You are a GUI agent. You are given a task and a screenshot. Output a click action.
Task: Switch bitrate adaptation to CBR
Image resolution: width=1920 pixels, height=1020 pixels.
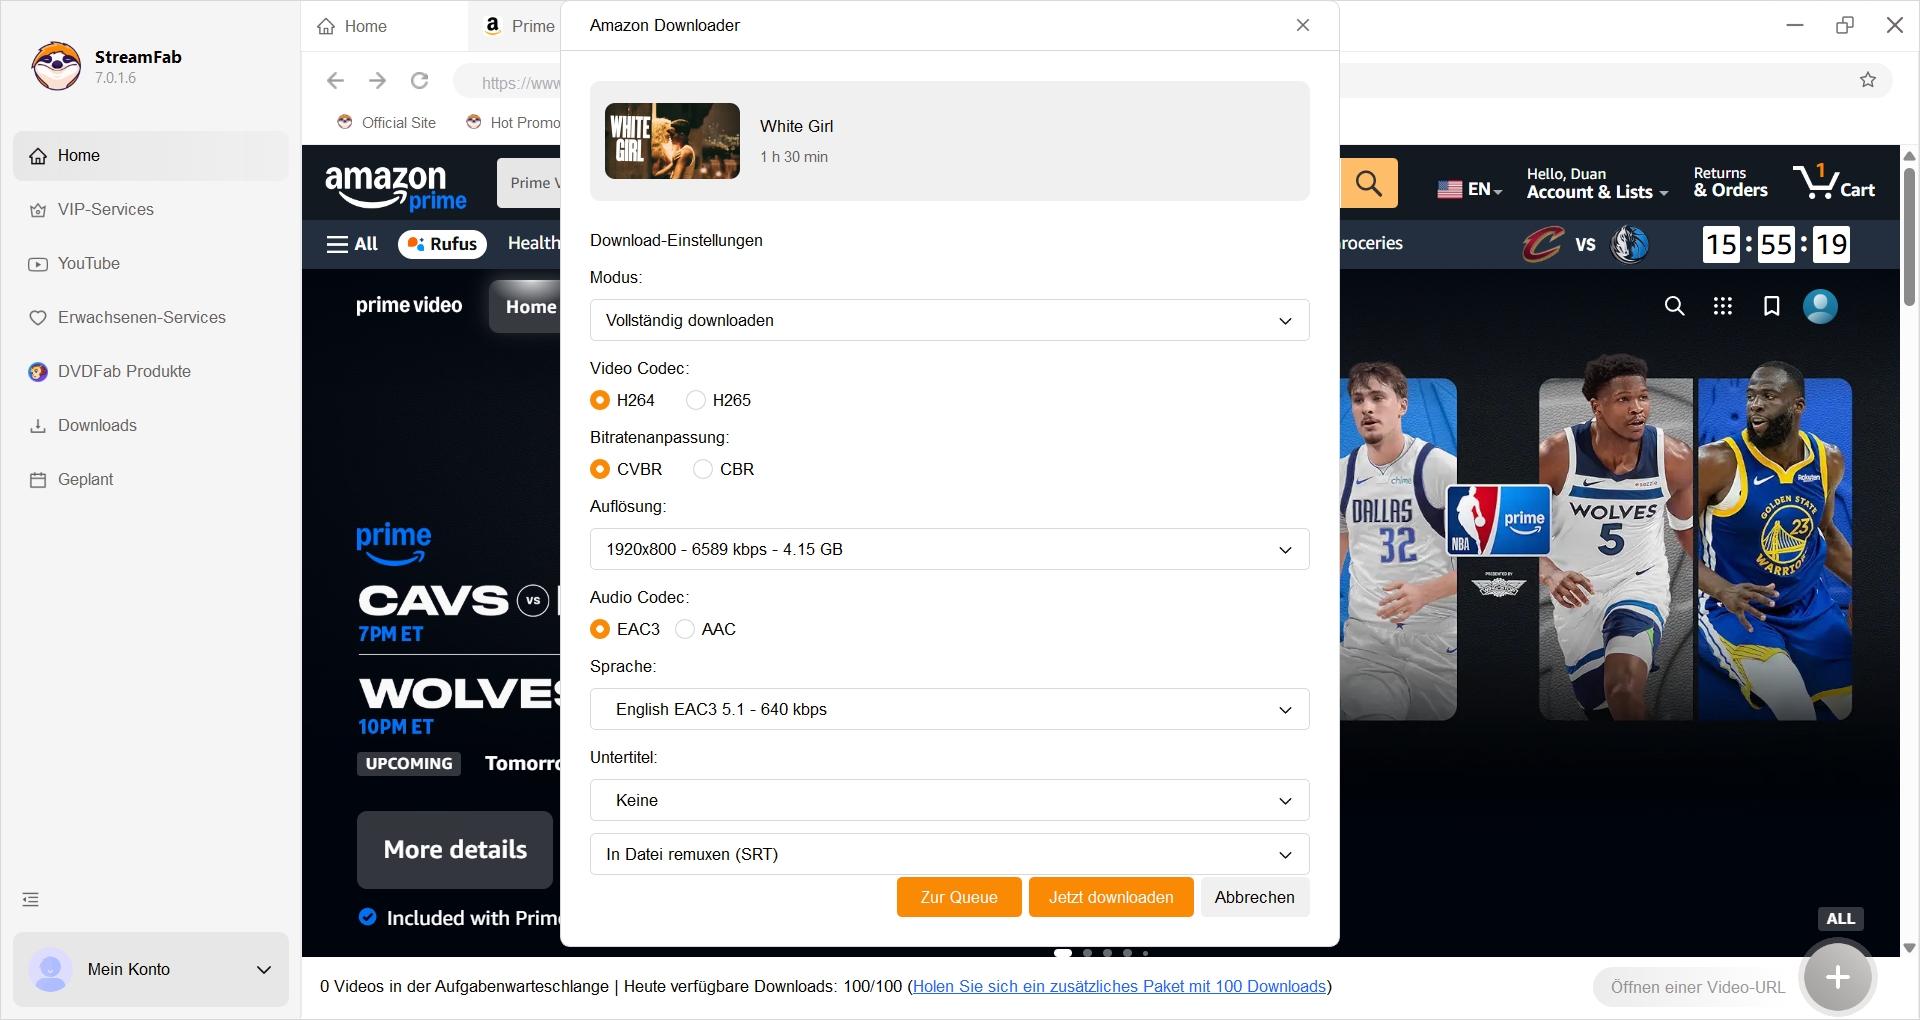point(704,469)
